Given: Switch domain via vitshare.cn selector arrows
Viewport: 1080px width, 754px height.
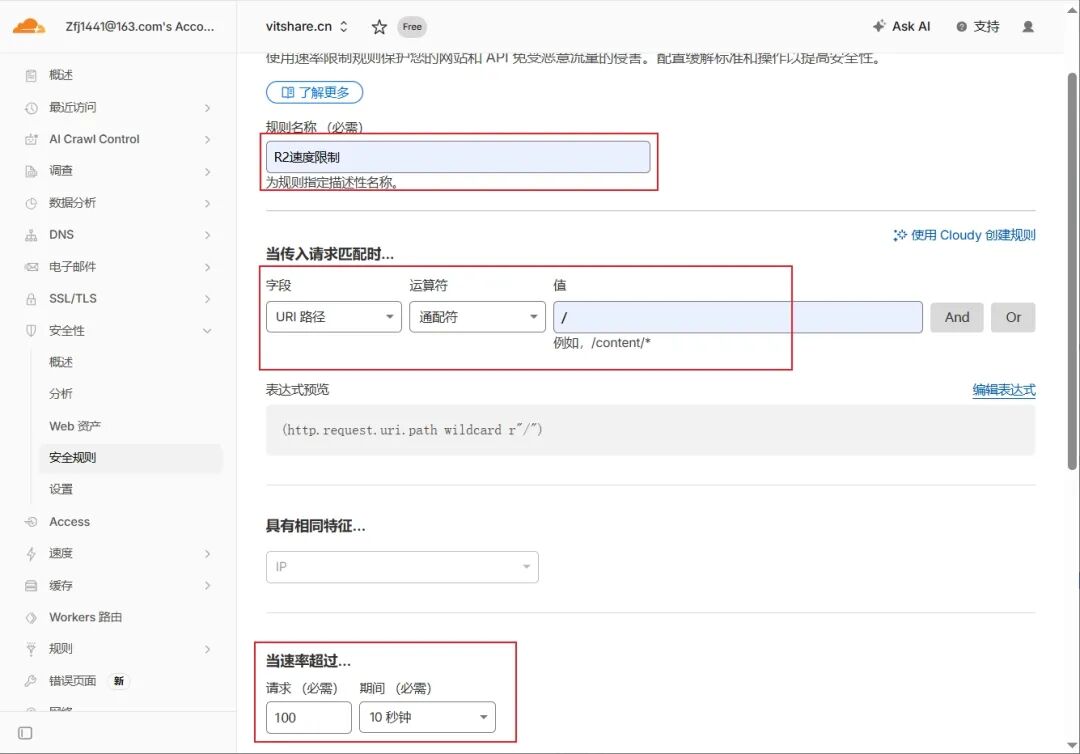Looking at the screenshot, I should 344,27.
